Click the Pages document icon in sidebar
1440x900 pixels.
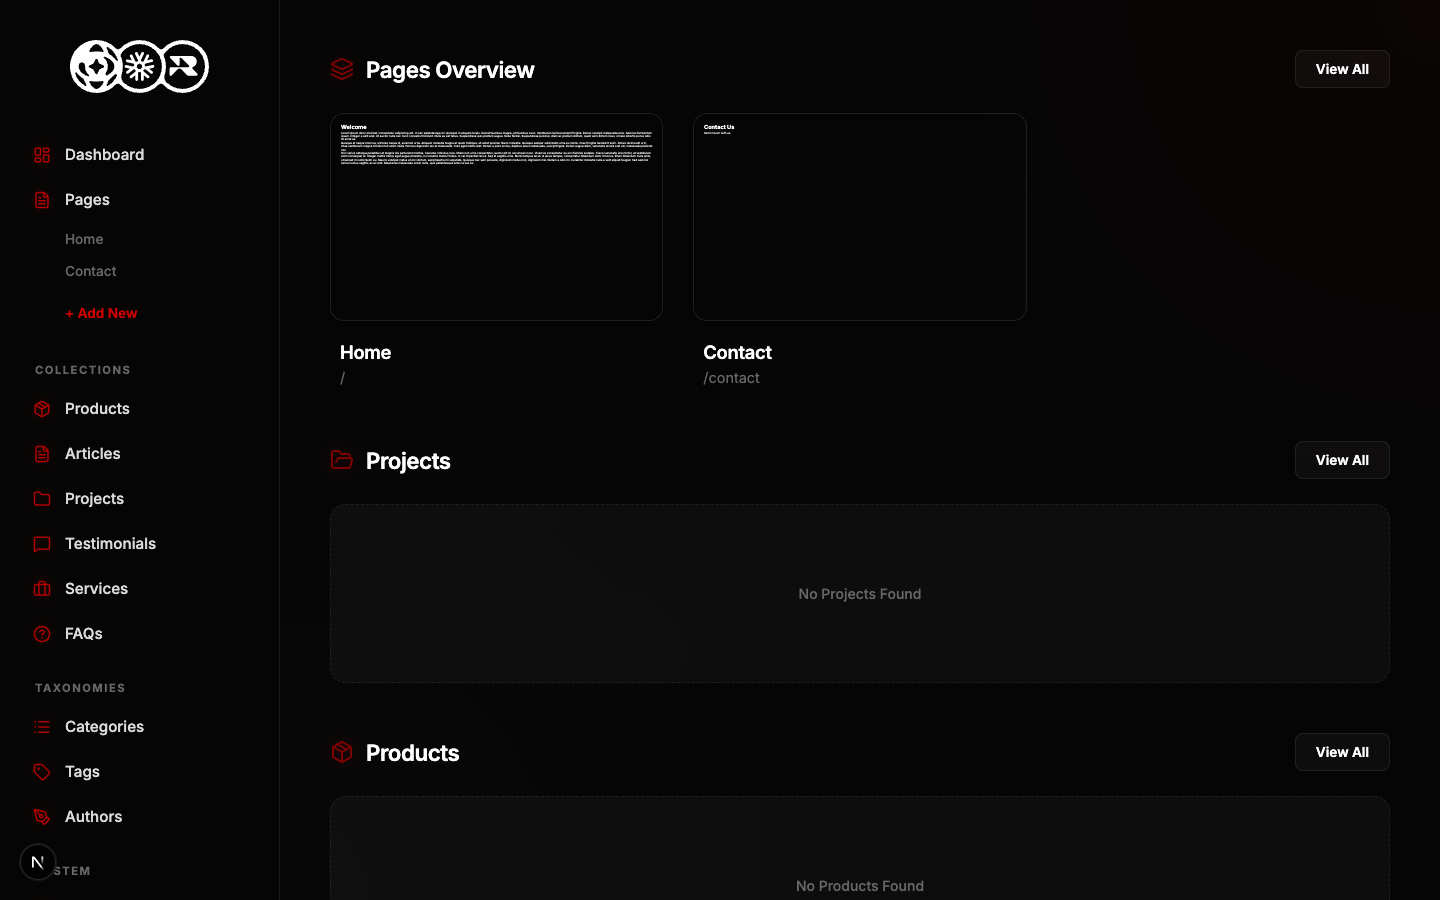(x=42, y=200)
